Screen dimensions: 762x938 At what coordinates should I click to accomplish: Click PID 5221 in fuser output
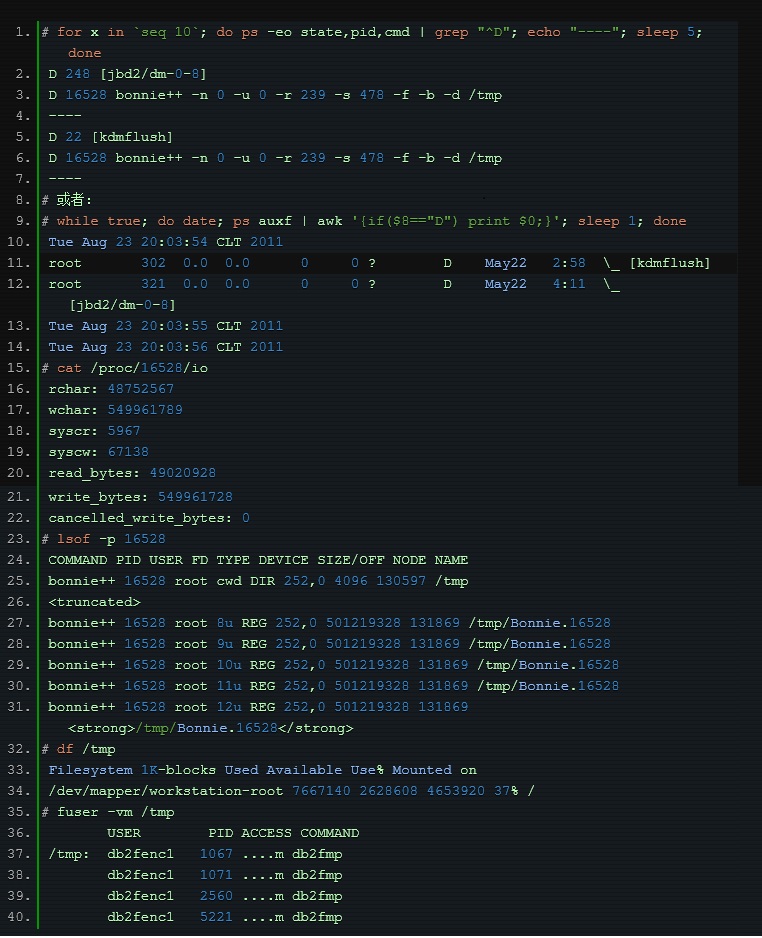click(x=216, y=916)
